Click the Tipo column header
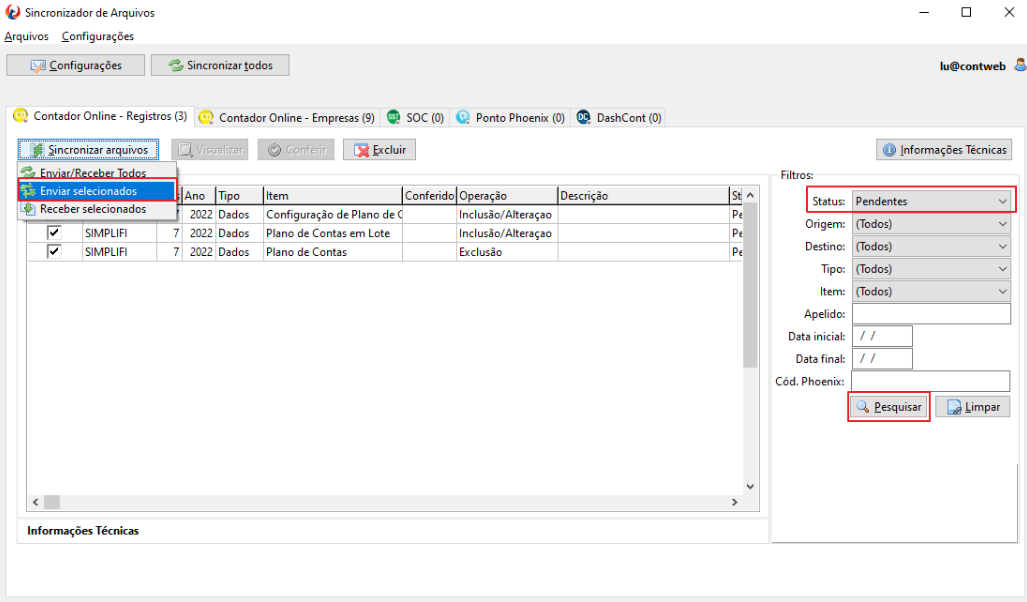This screenshot has width=1027, height=602. [x=239, y=195]
